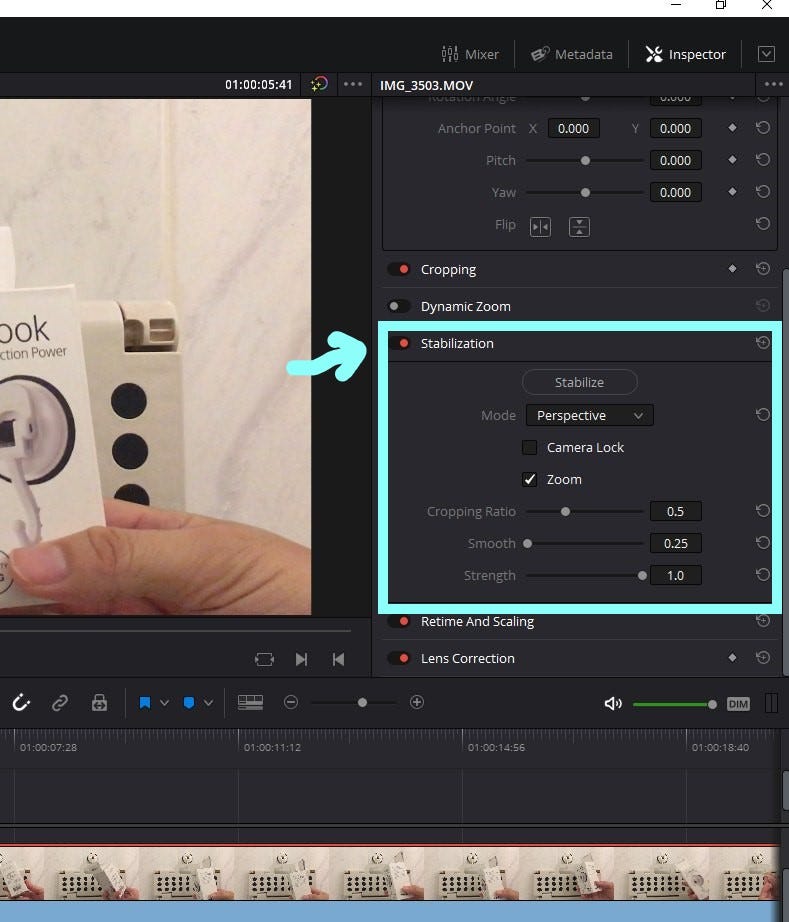Reset the Strength value

pyautogui.click(x=763, y=574)
